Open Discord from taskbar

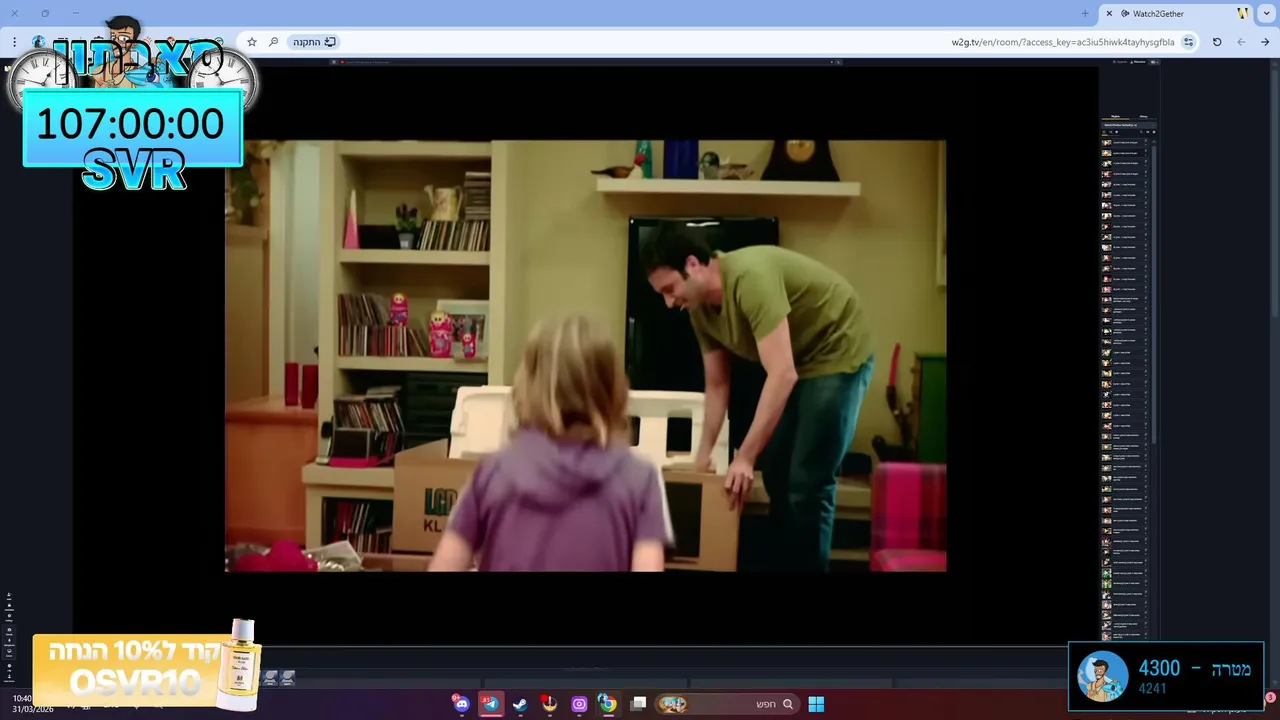[x=461, y=704]
